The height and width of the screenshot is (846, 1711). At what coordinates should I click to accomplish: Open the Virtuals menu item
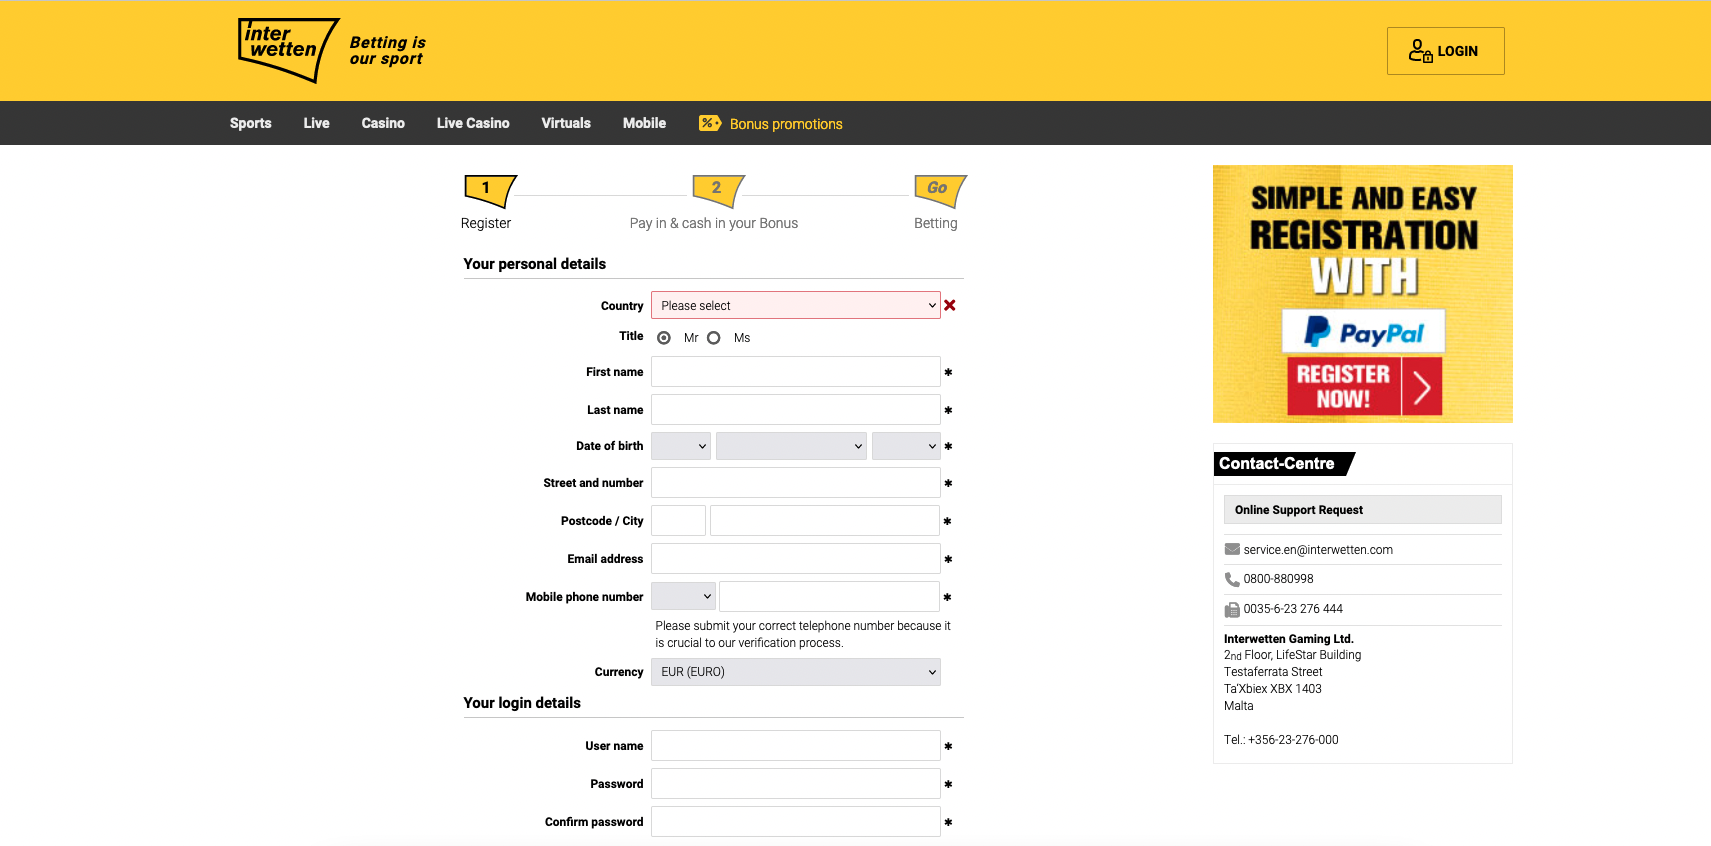(566, 123)
